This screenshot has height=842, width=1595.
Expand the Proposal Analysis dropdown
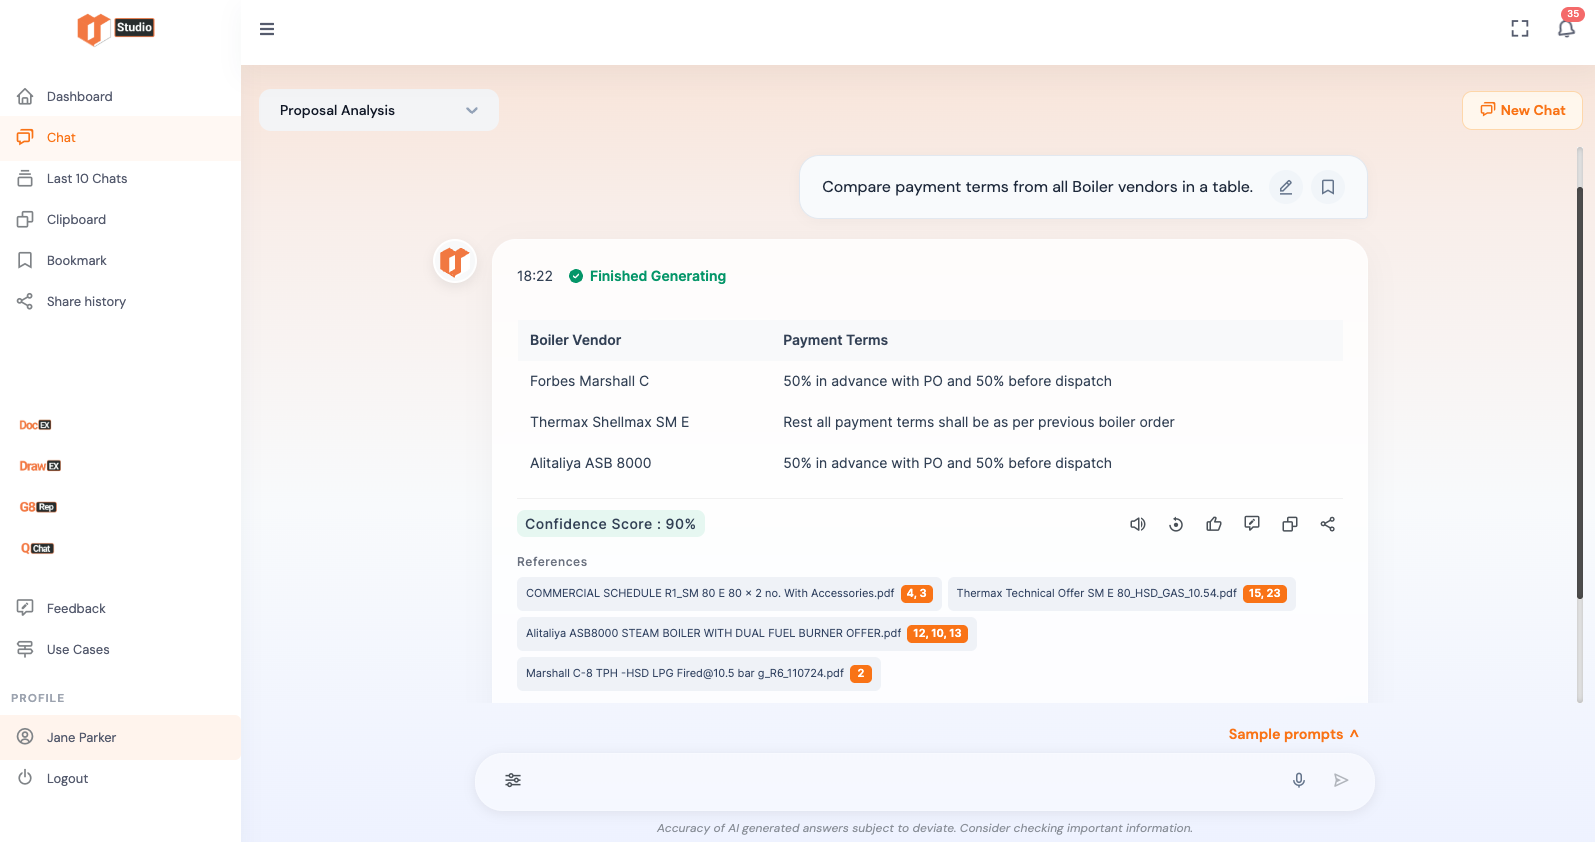(x=379, y=110)
